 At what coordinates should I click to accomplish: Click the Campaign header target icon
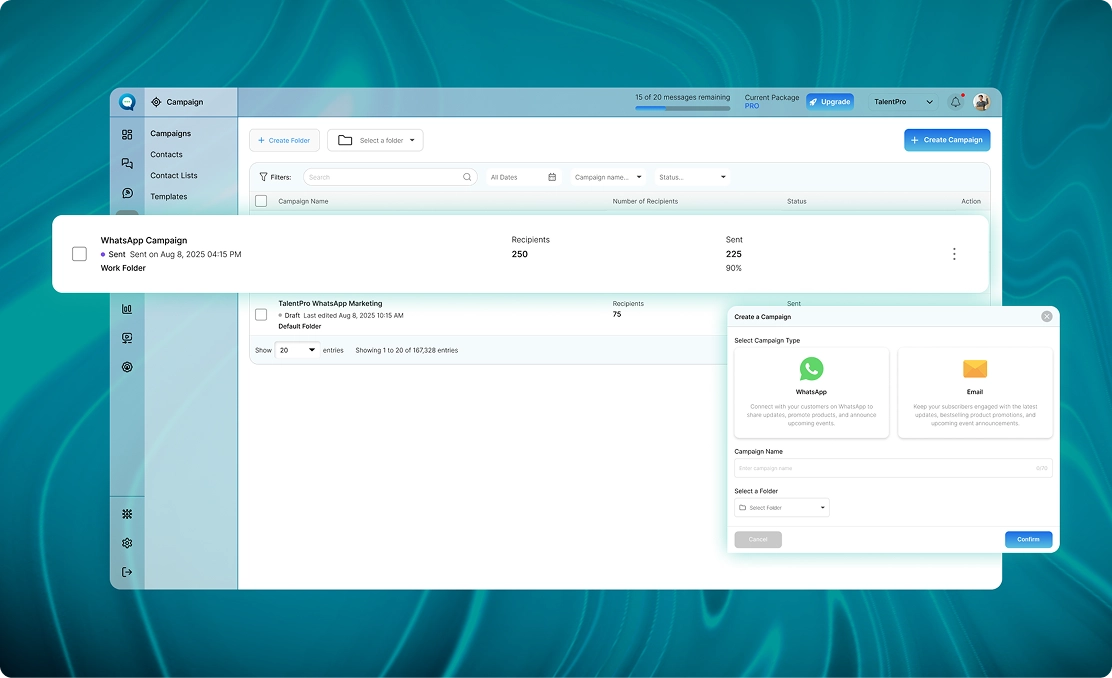click(156, 102)
